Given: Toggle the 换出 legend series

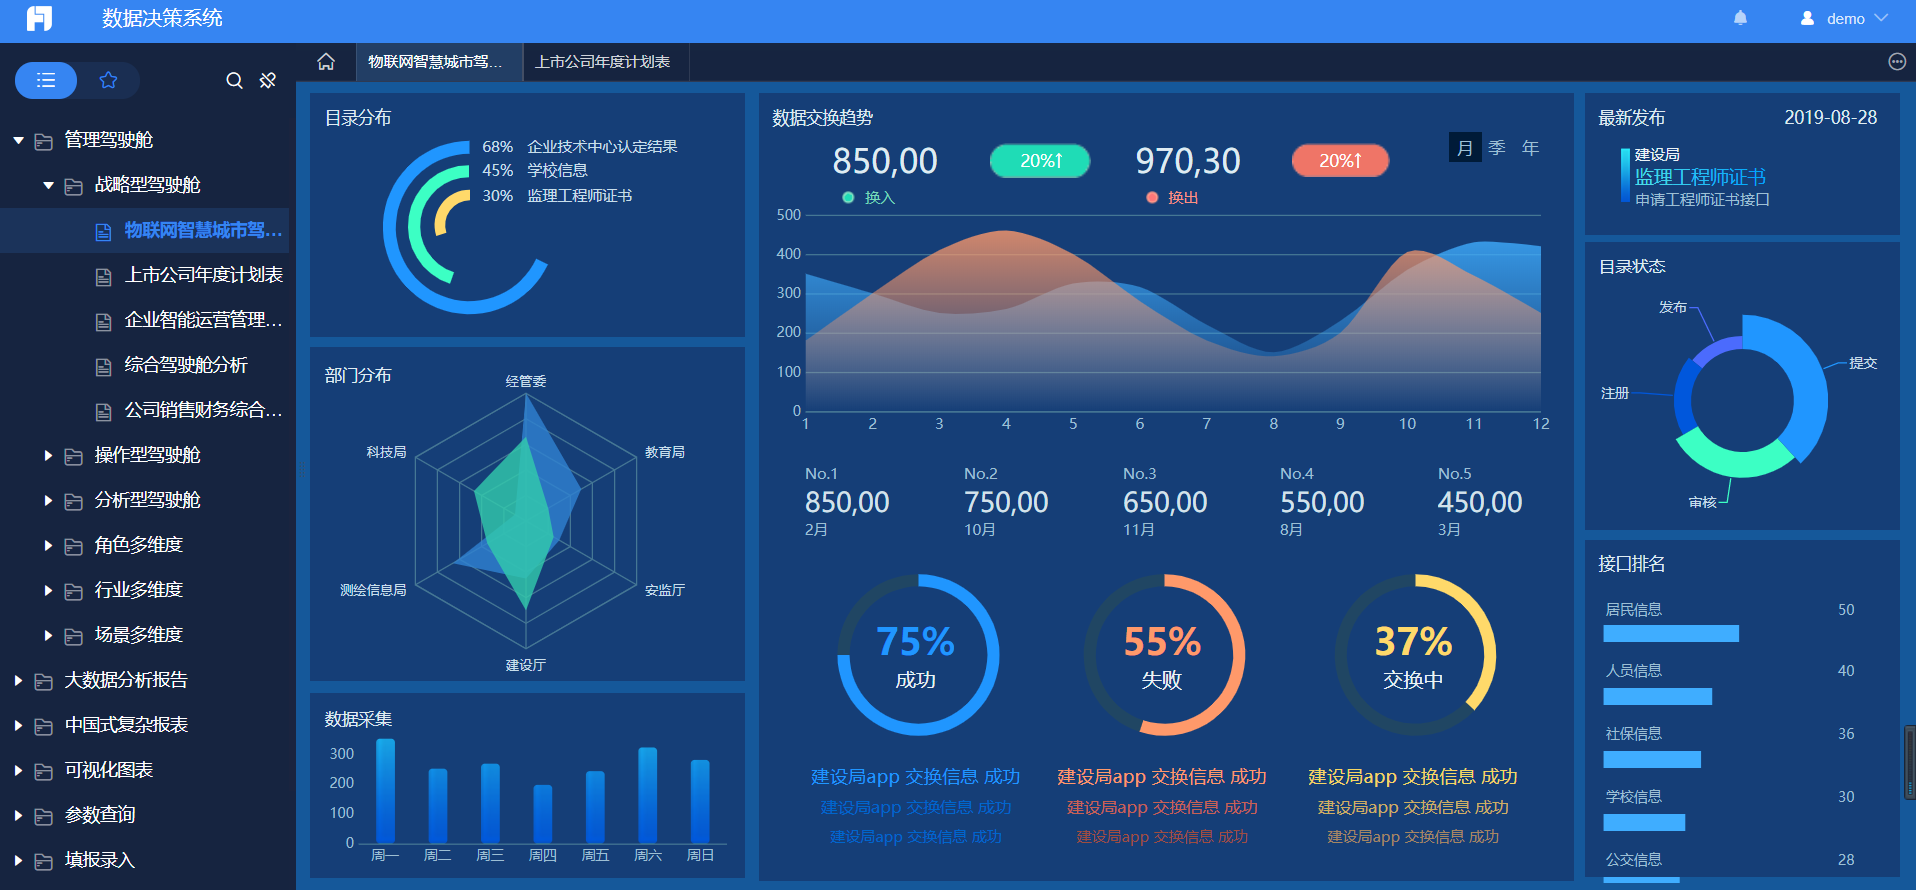Looking at the screenshot, I should [x=1172, y=198].
